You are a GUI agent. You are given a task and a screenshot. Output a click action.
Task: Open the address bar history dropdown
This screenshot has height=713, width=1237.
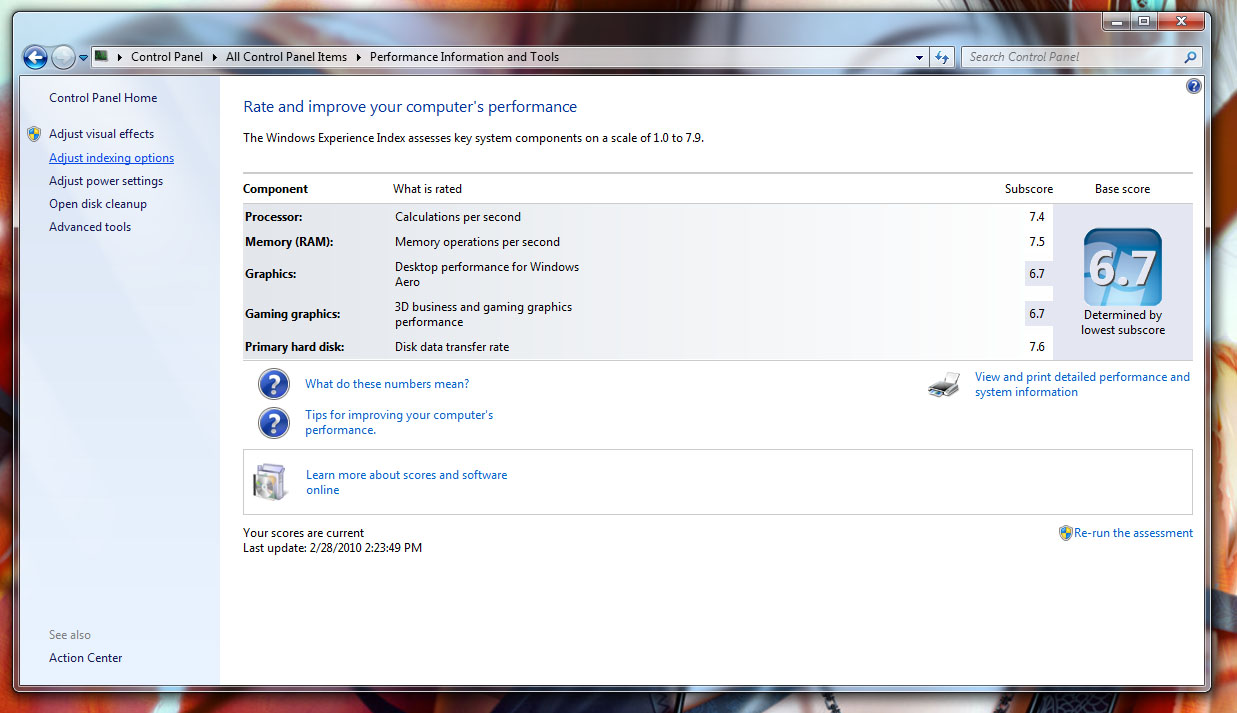(x=919, y=58)
